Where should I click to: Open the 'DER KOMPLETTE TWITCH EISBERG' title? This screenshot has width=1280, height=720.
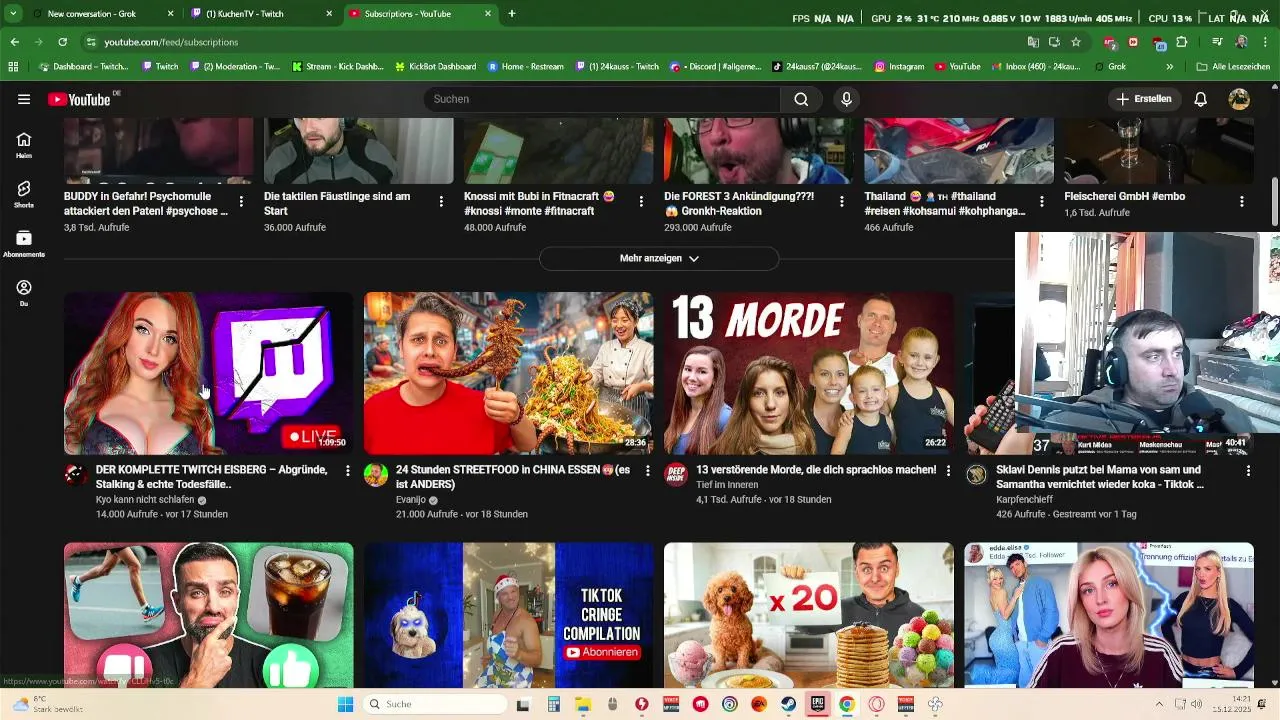[x=212, y=477]
